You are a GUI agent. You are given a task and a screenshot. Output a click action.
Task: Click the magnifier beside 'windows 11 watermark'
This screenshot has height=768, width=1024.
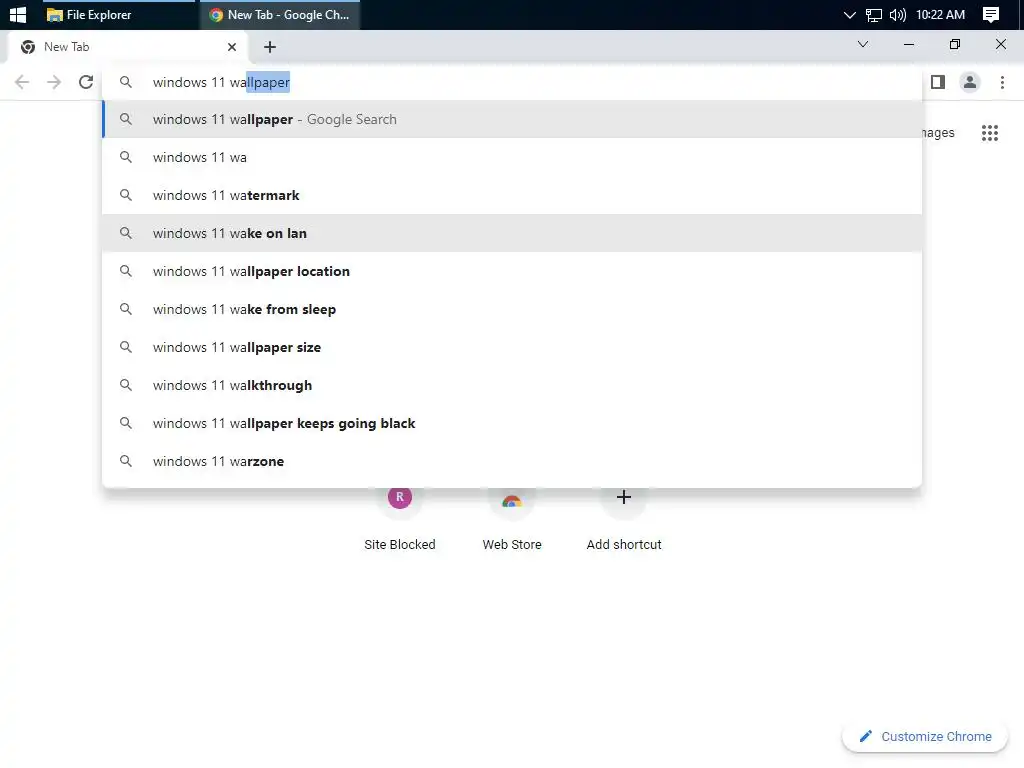[x=125, y=195]
